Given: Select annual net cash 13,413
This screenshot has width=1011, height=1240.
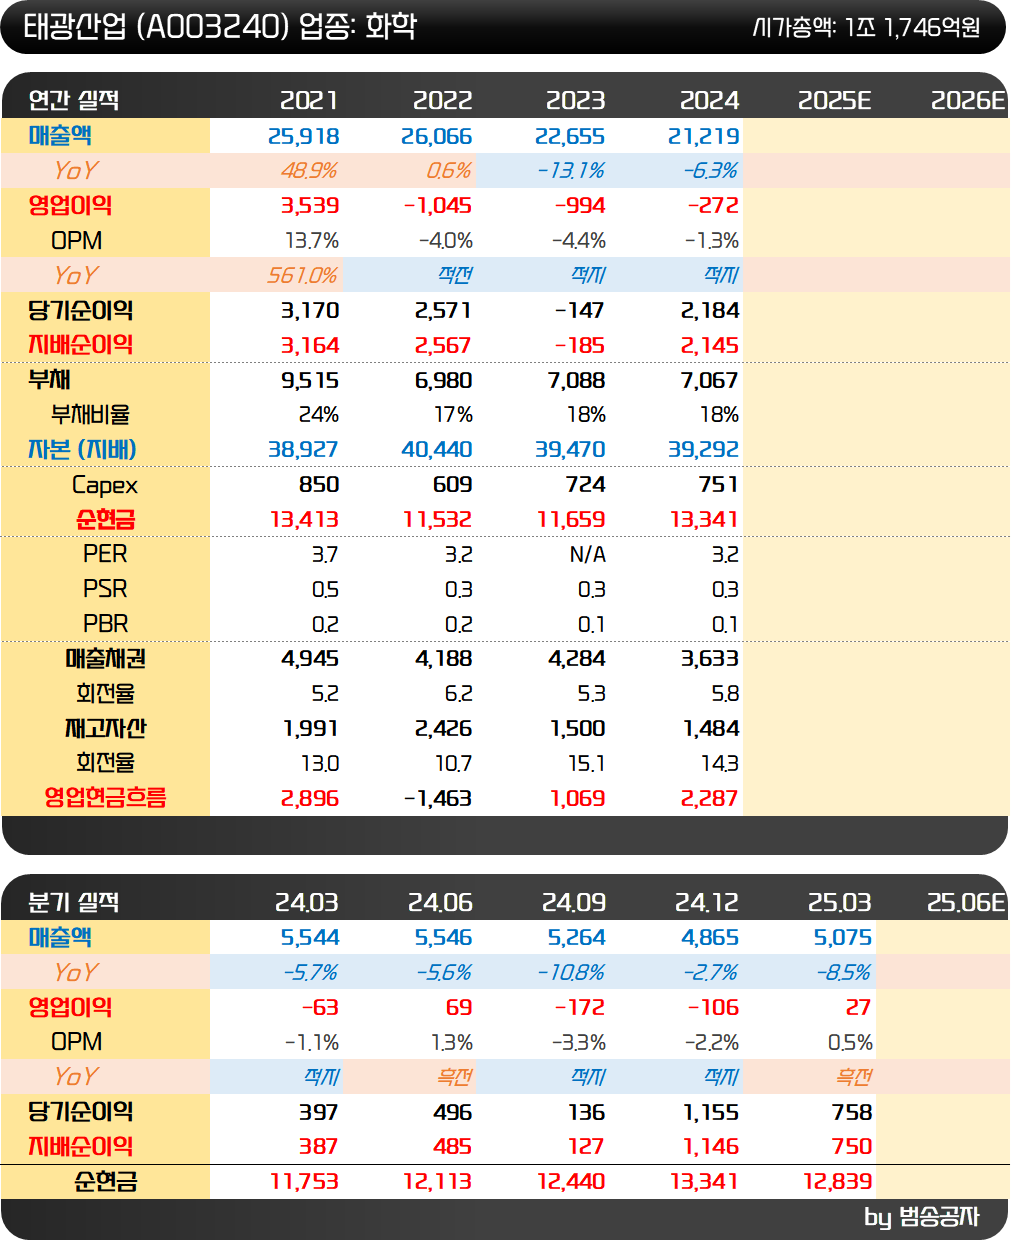Looking at the screenshot, I should 305,520.
